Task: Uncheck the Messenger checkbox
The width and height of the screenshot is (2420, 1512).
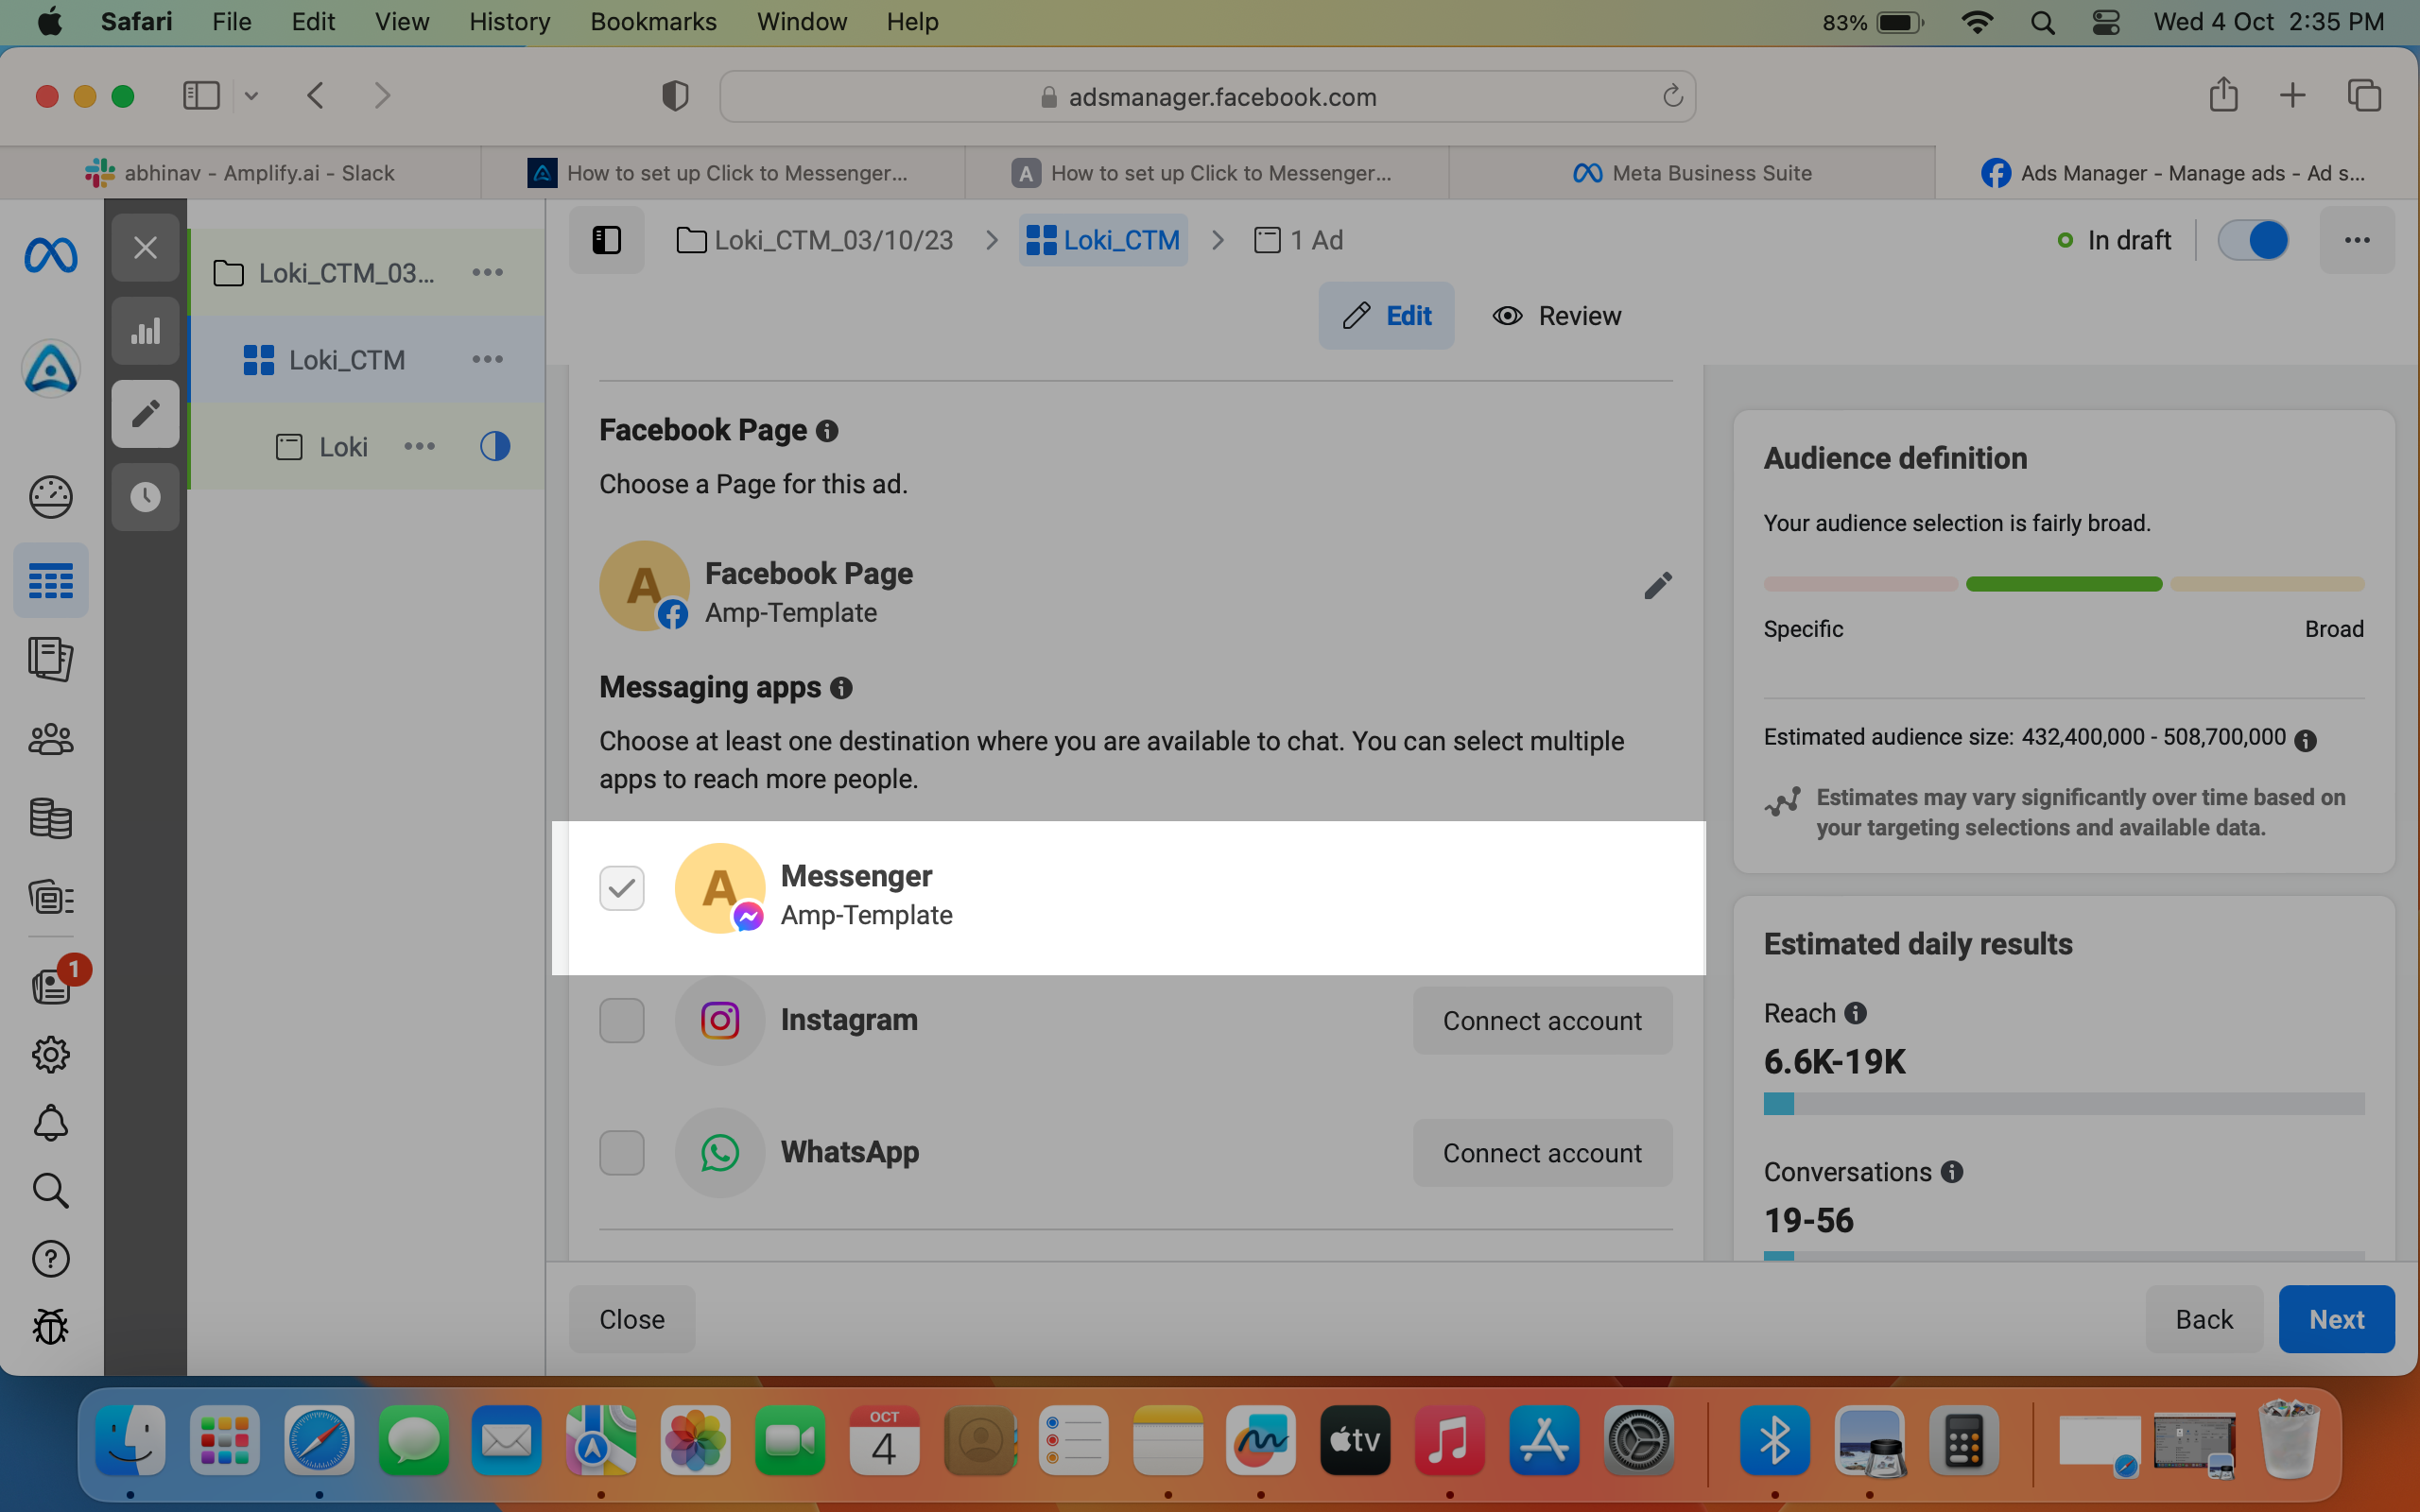Action: tap(622, 888)
